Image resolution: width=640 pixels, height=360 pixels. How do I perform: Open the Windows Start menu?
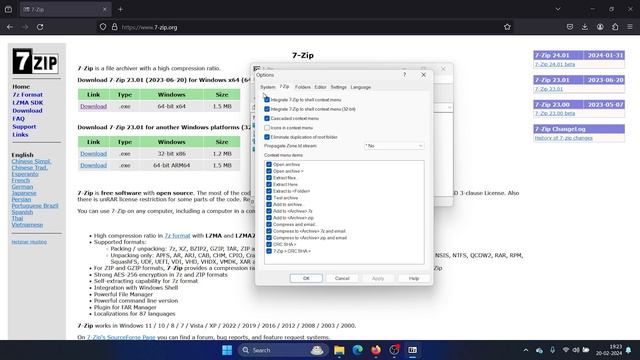coord(227,350)
